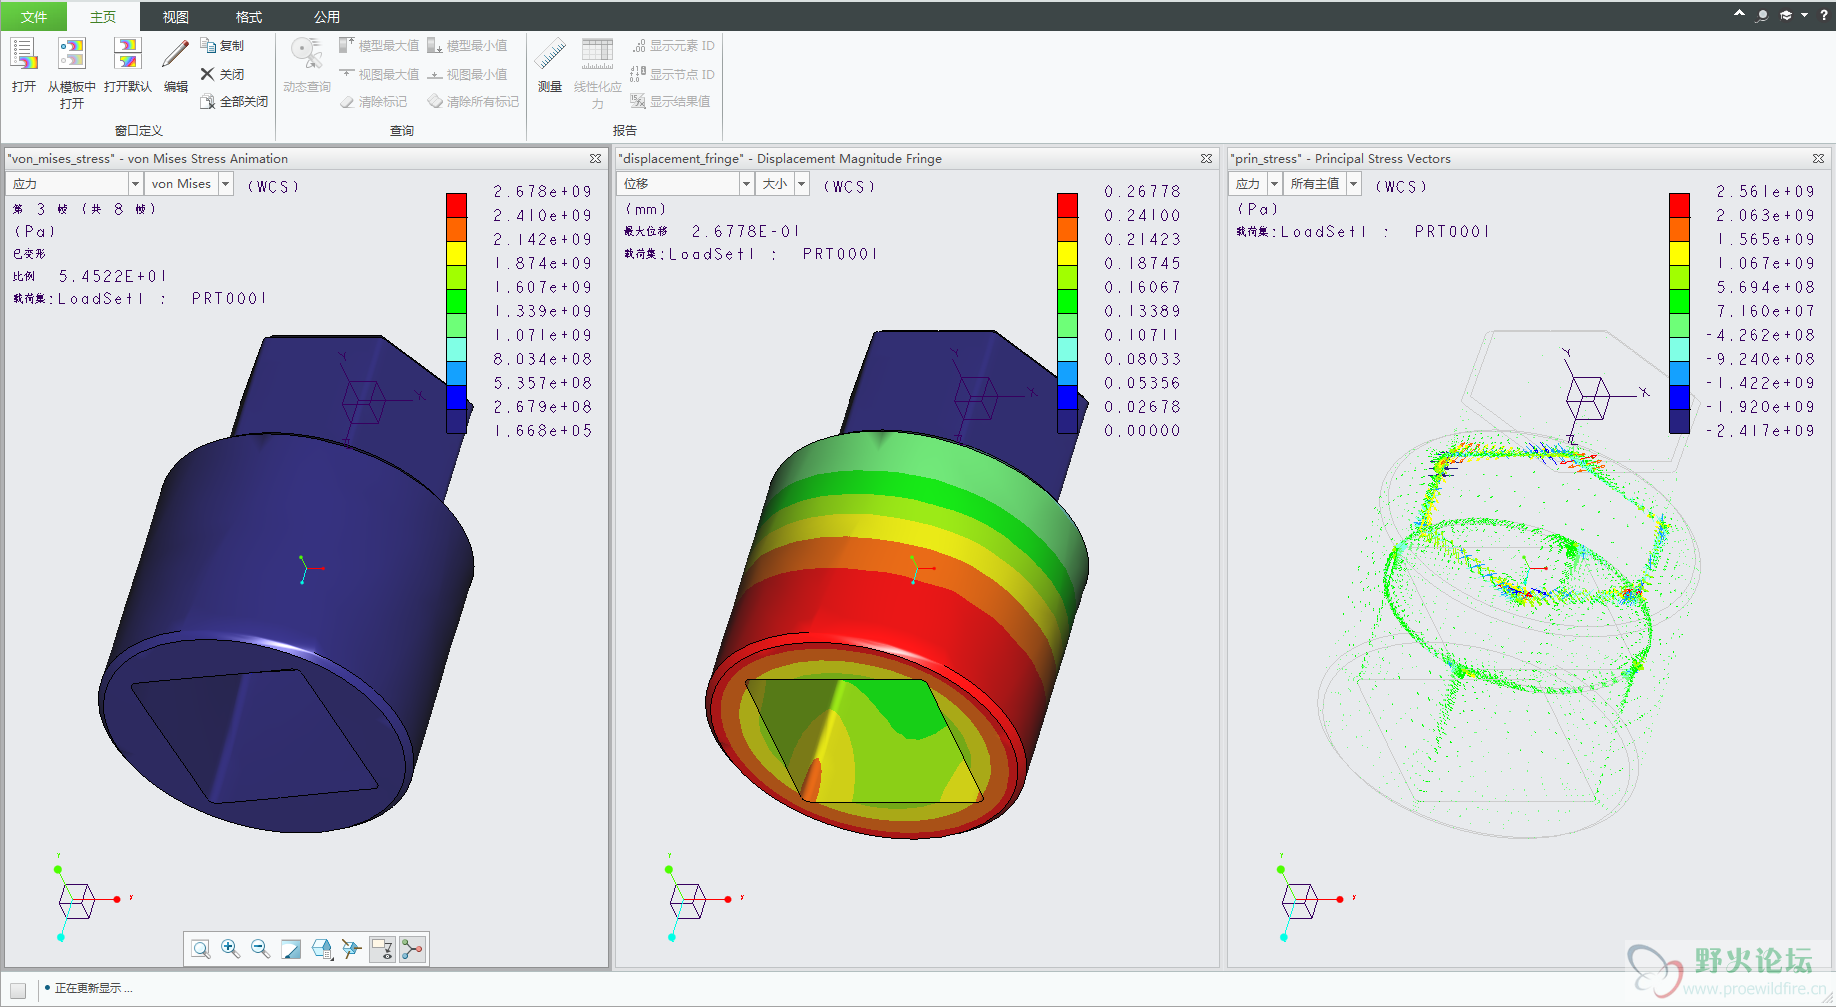
Task: Click the 模型最大值 model max icon
Action: tap(347, 45)
